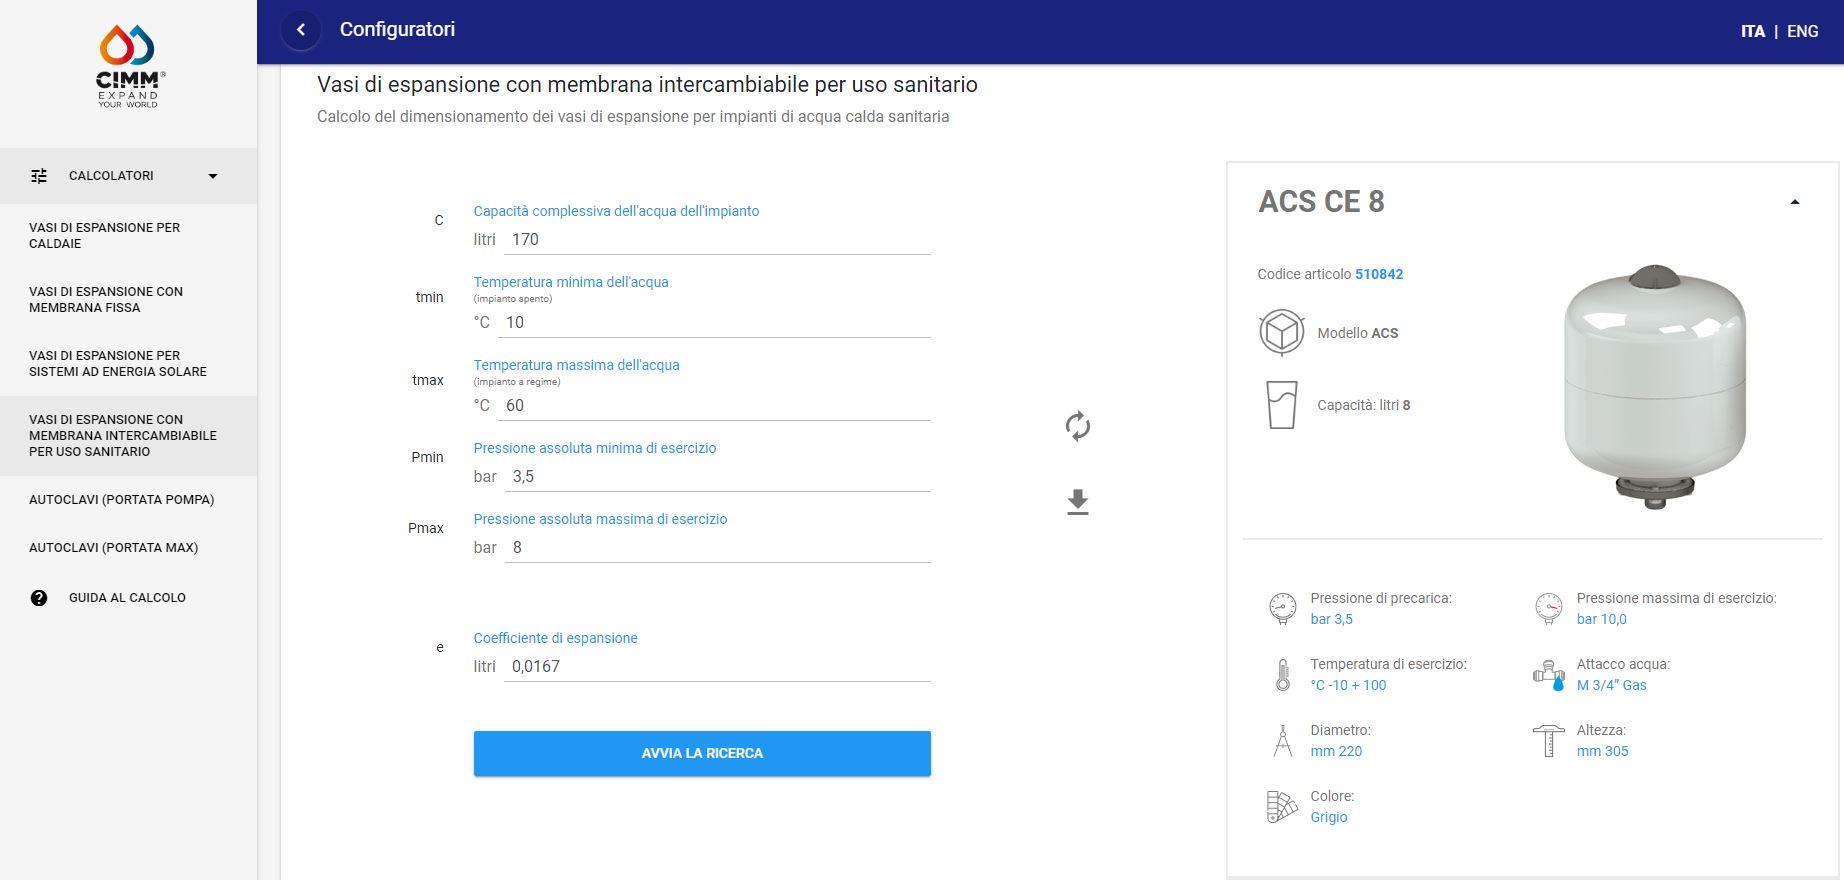1844x880 pixels.
Task: Click the question mark help icon
Action: pyautogui.click(x=39, y=598)
